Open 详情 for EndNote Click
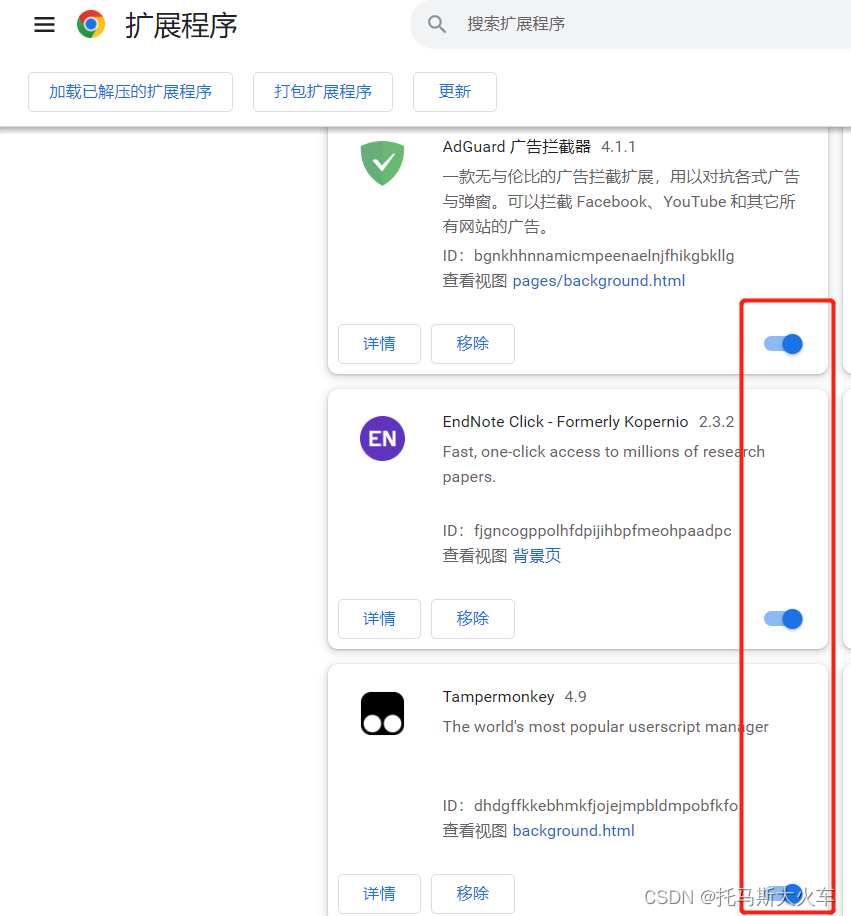 [379, 619]
